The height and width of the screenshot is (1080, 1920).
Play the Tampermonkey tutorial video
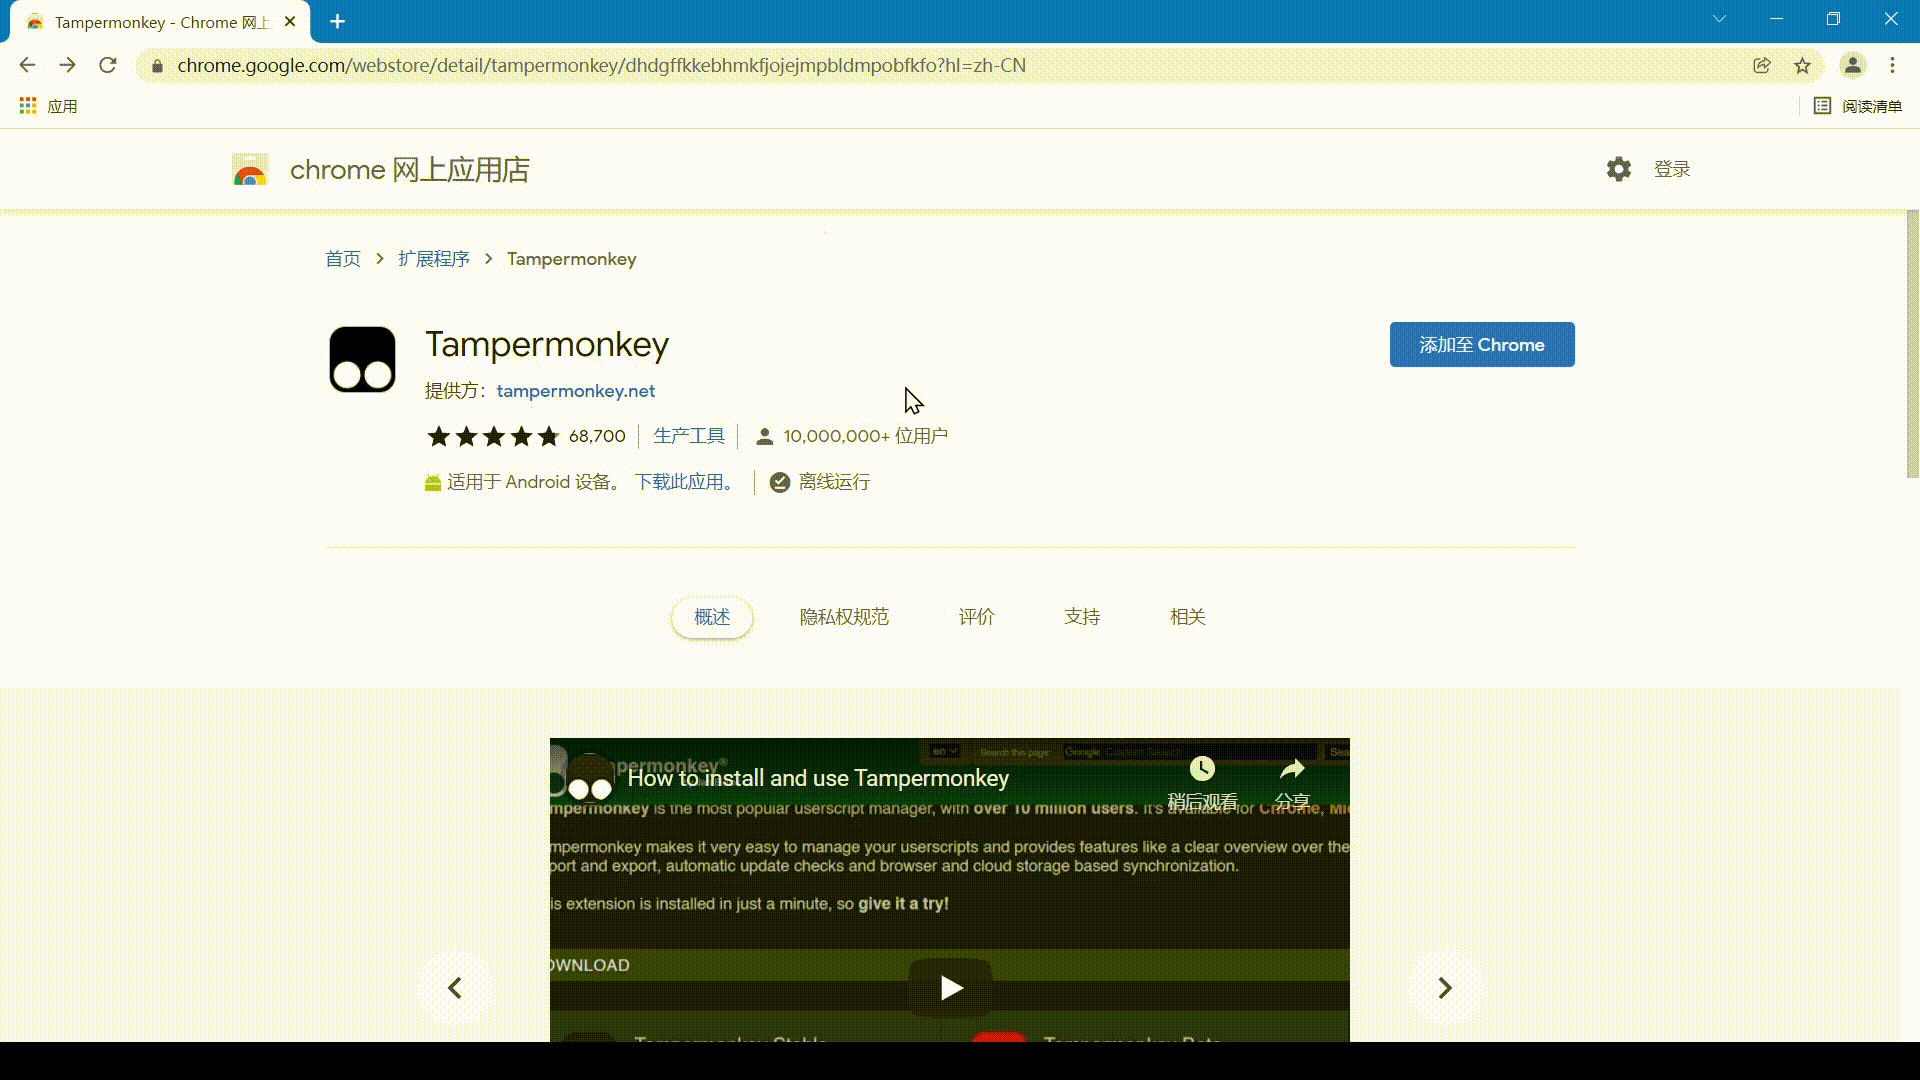[x=950, y=988]
